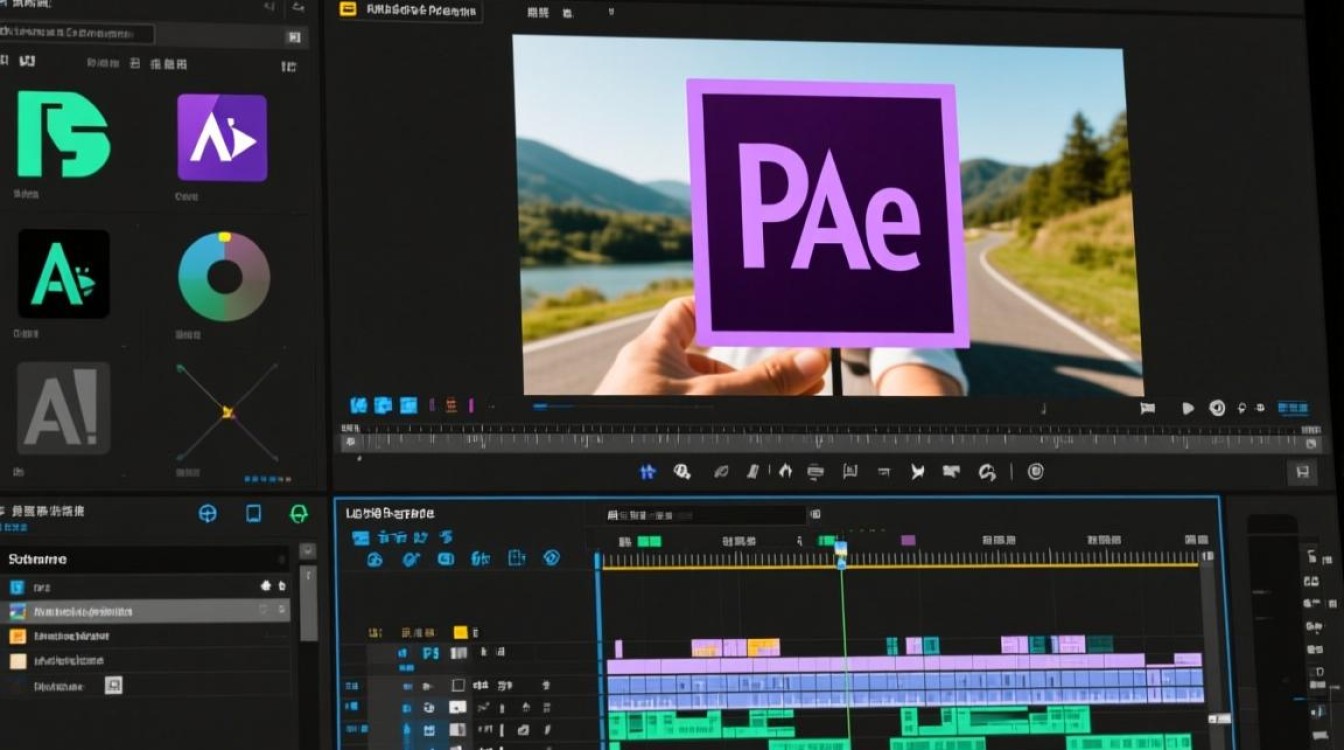
Task: Click the home icon in the first bin row
Action: tap(266, 586)
